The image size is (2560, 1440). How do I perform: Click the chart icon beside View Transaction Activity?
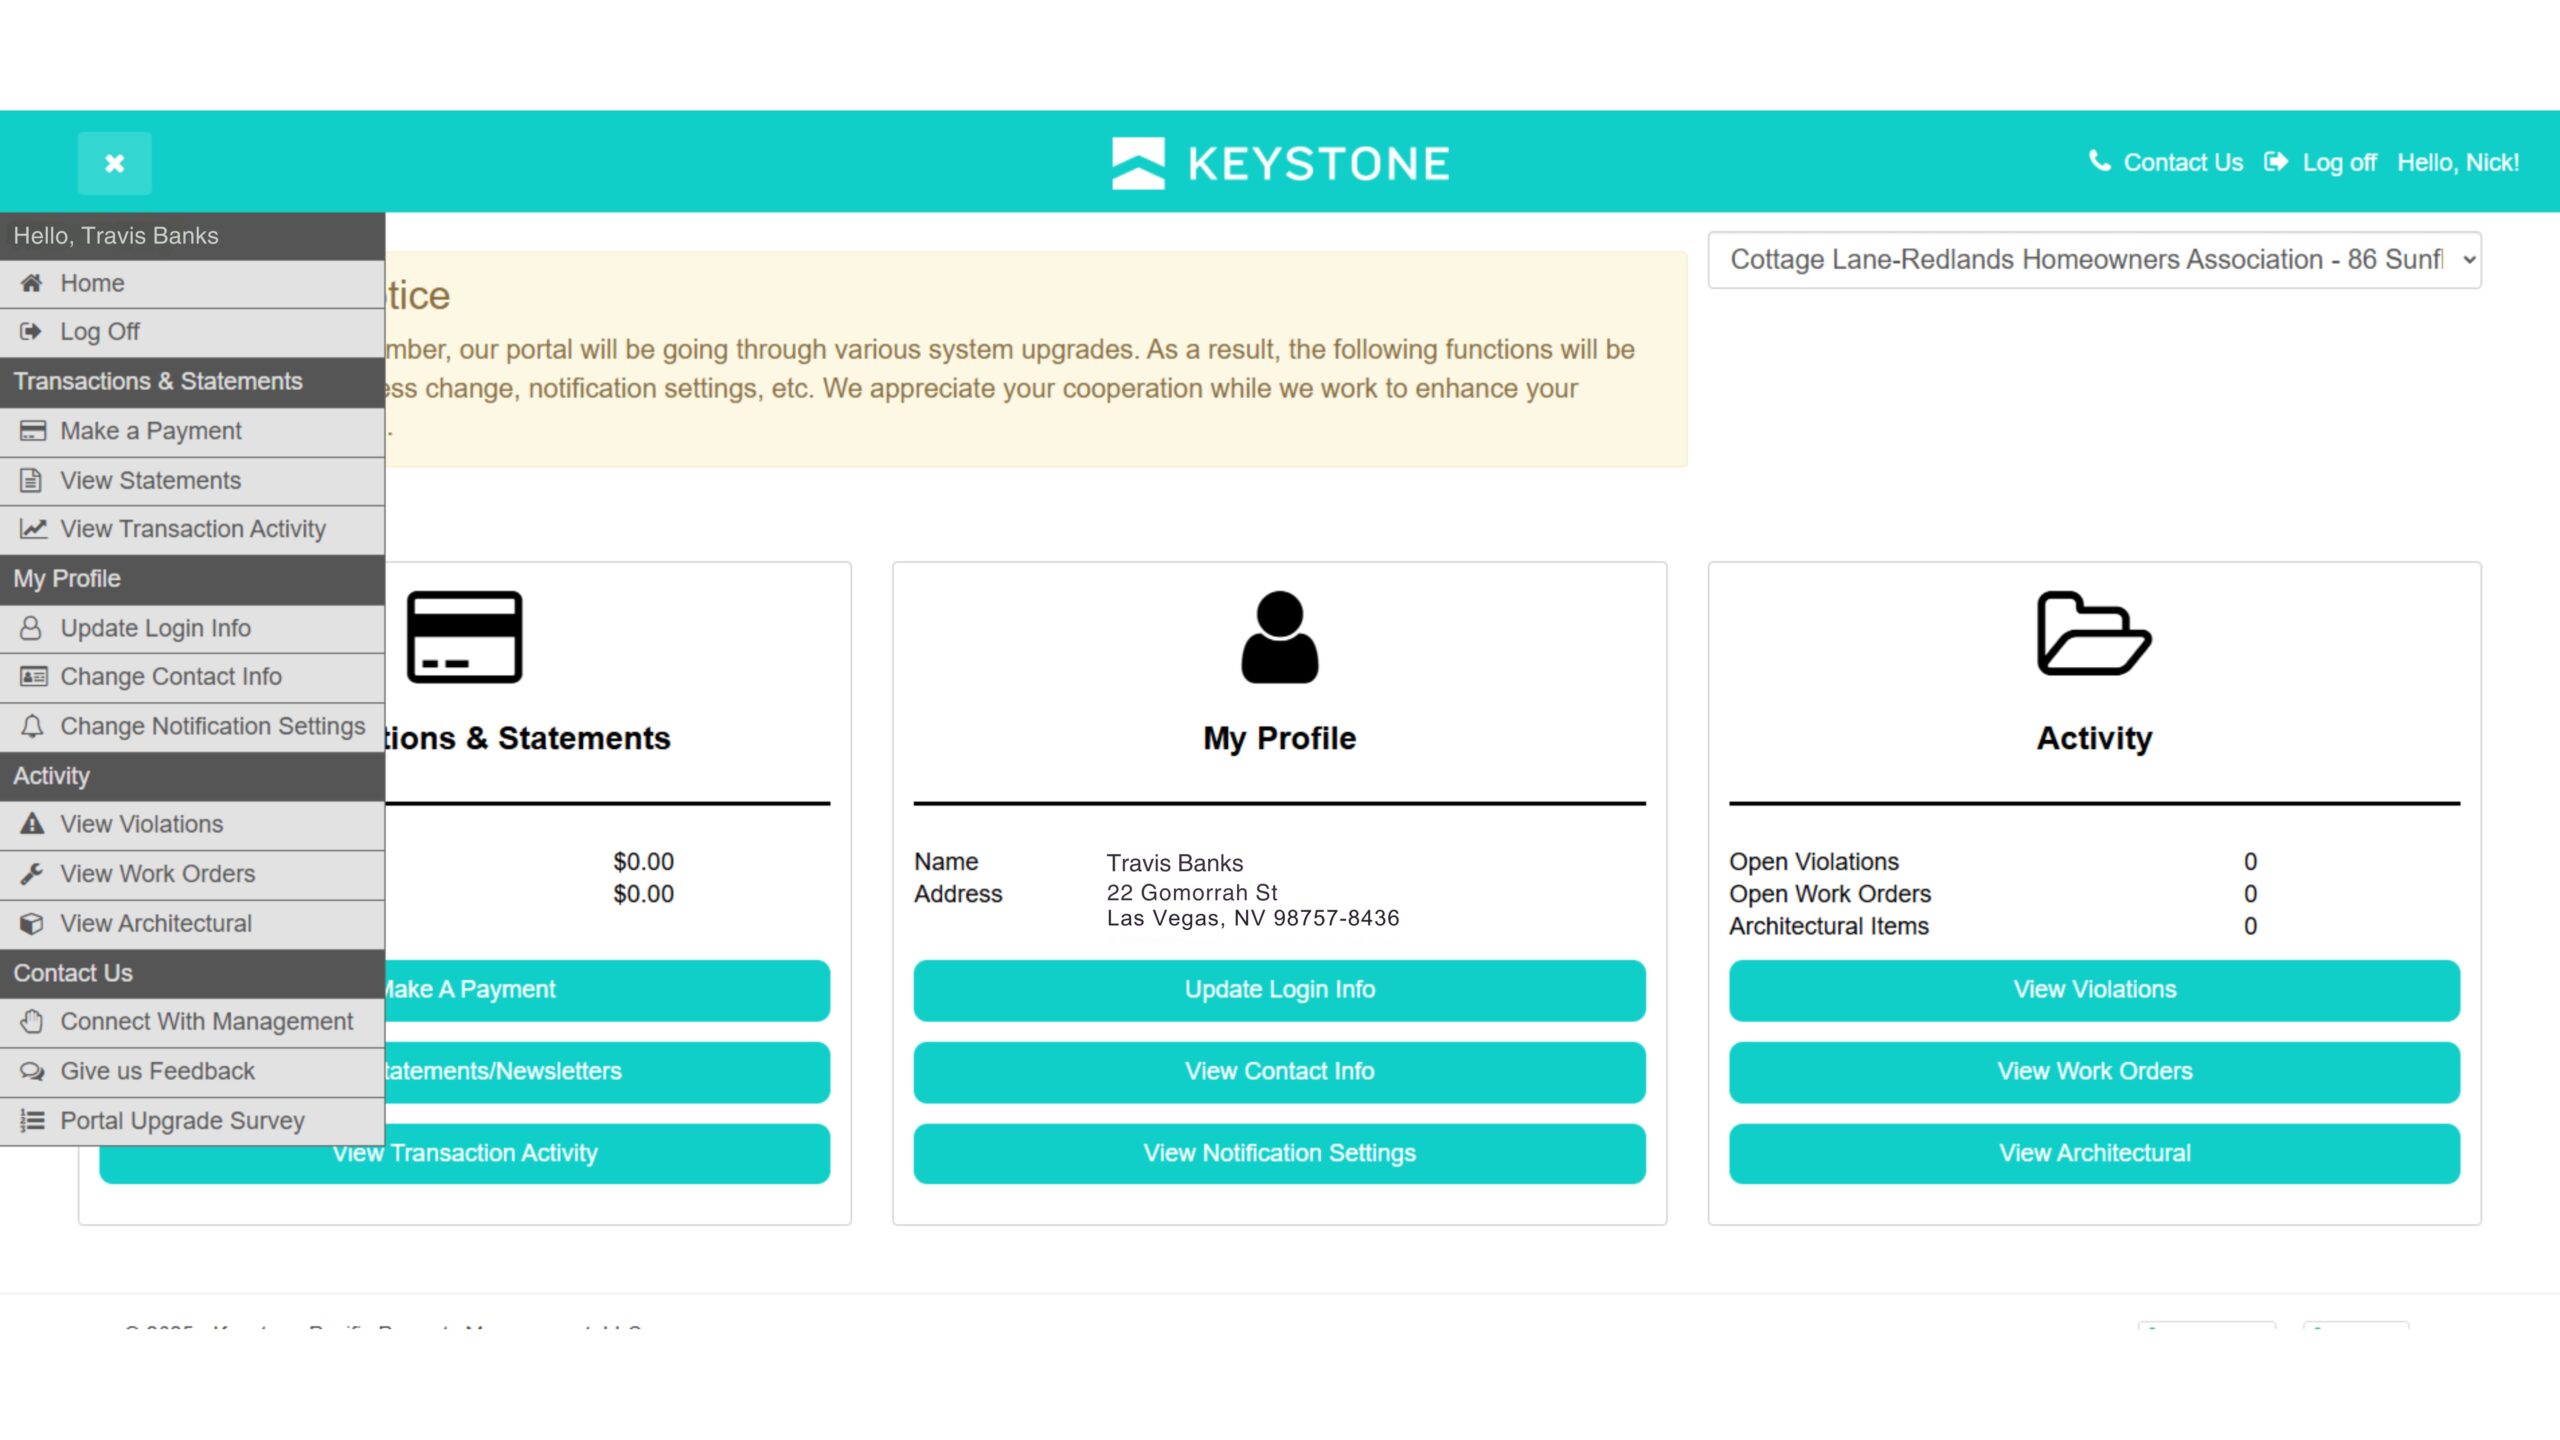pyautogui.click(x=33, y=528)
